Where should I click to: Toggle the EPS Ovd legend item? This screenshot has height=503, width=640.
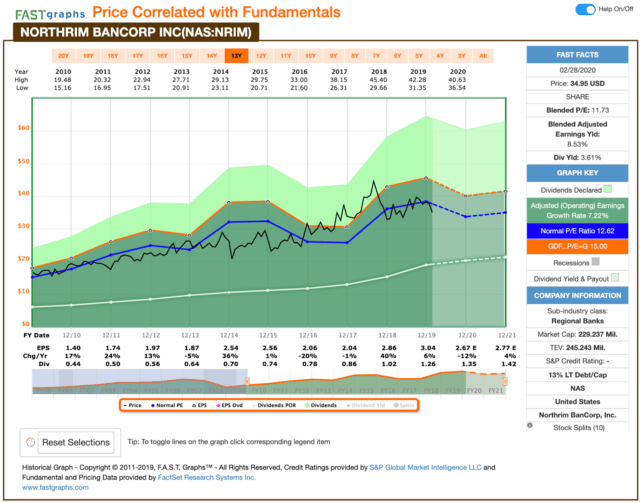[230, 405]
